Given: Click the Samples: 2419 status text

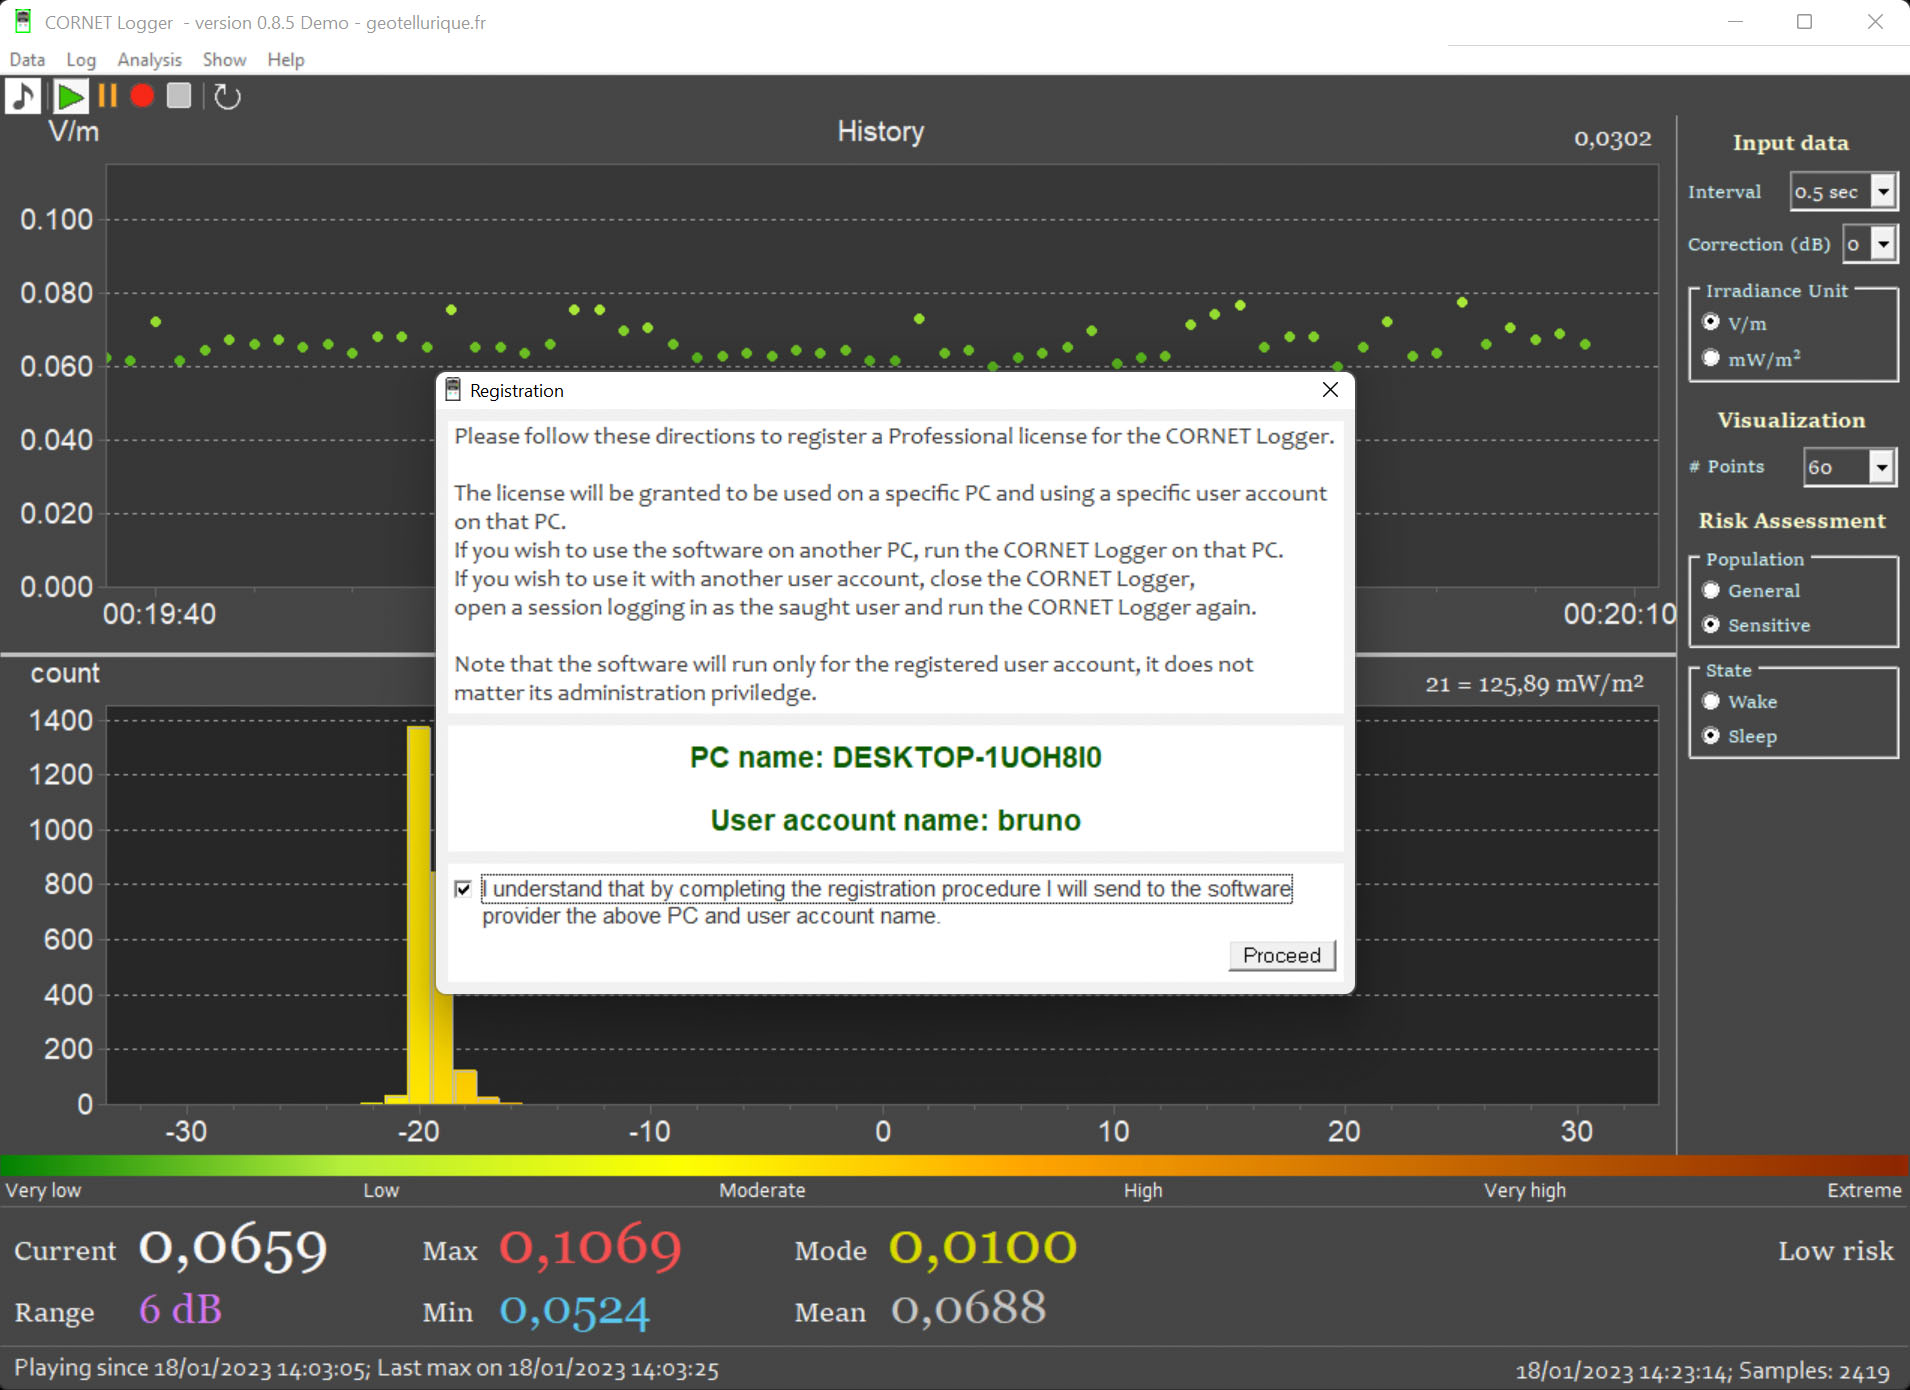Looking at the screenshot, I should click(1814, 1371).
